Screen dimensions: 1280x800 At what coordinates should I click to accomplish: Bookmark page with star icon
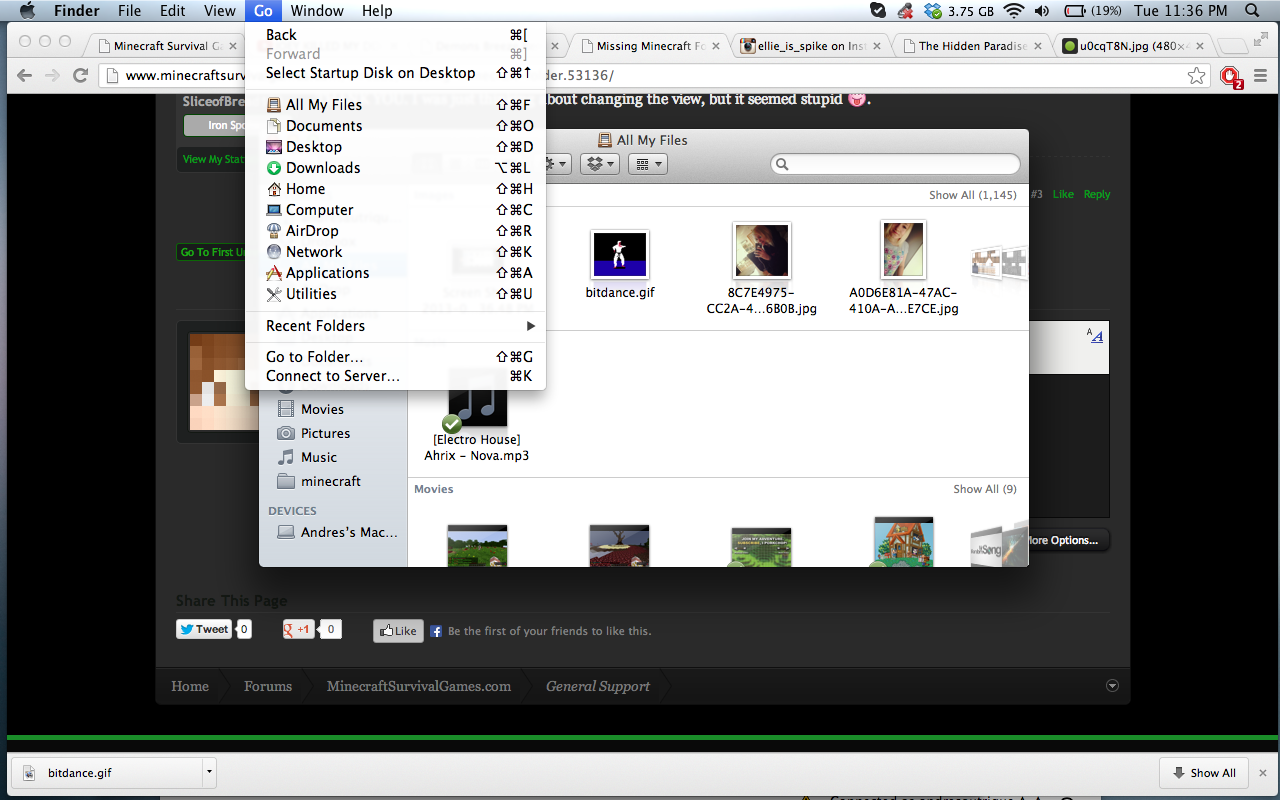1196,76
